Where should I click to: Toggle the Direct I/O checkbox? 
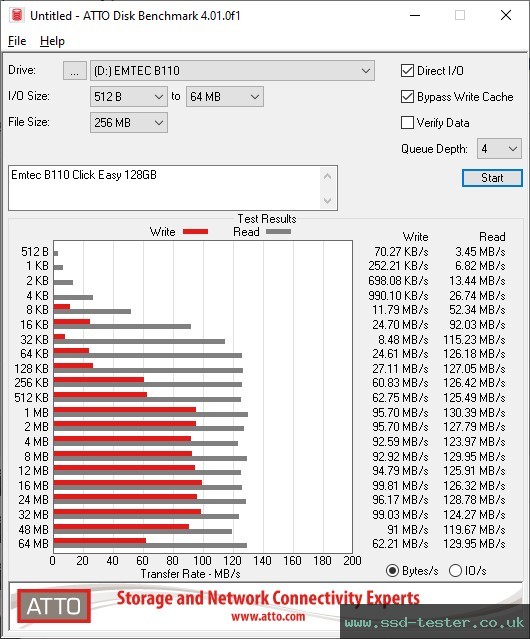(x=407, y=71)
